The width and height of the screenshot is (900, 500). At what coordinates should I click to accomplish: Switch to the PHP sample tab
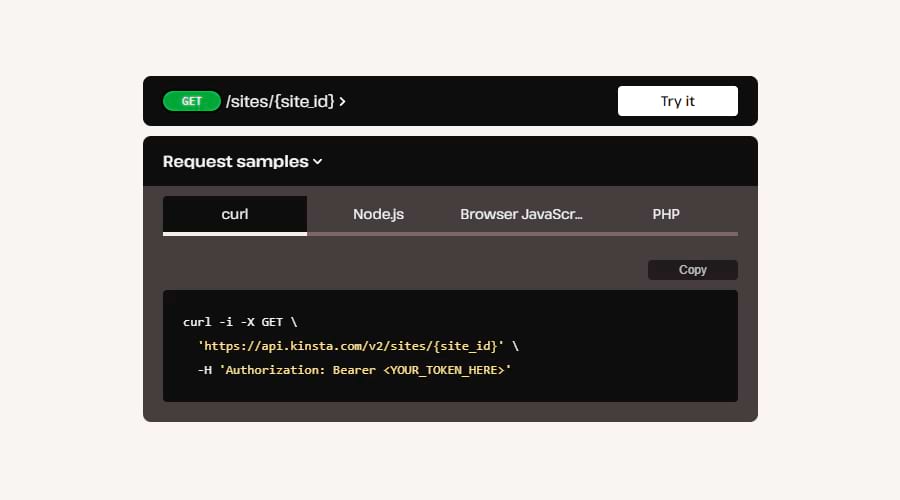tap(666, 214)
